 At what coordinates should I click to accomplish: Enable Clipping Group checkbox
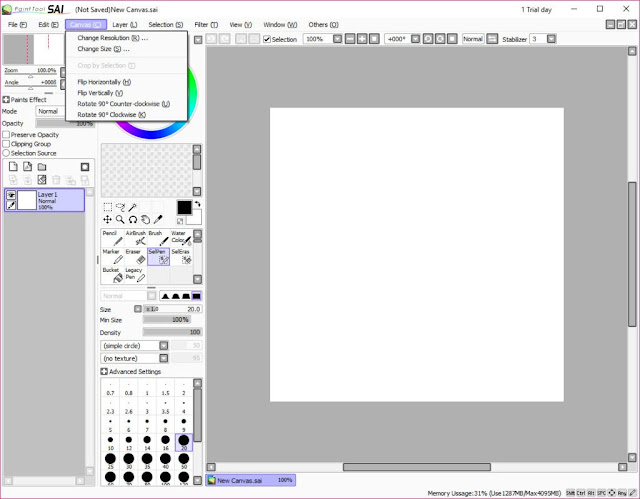pyautogui.click(x=6, y=144)
